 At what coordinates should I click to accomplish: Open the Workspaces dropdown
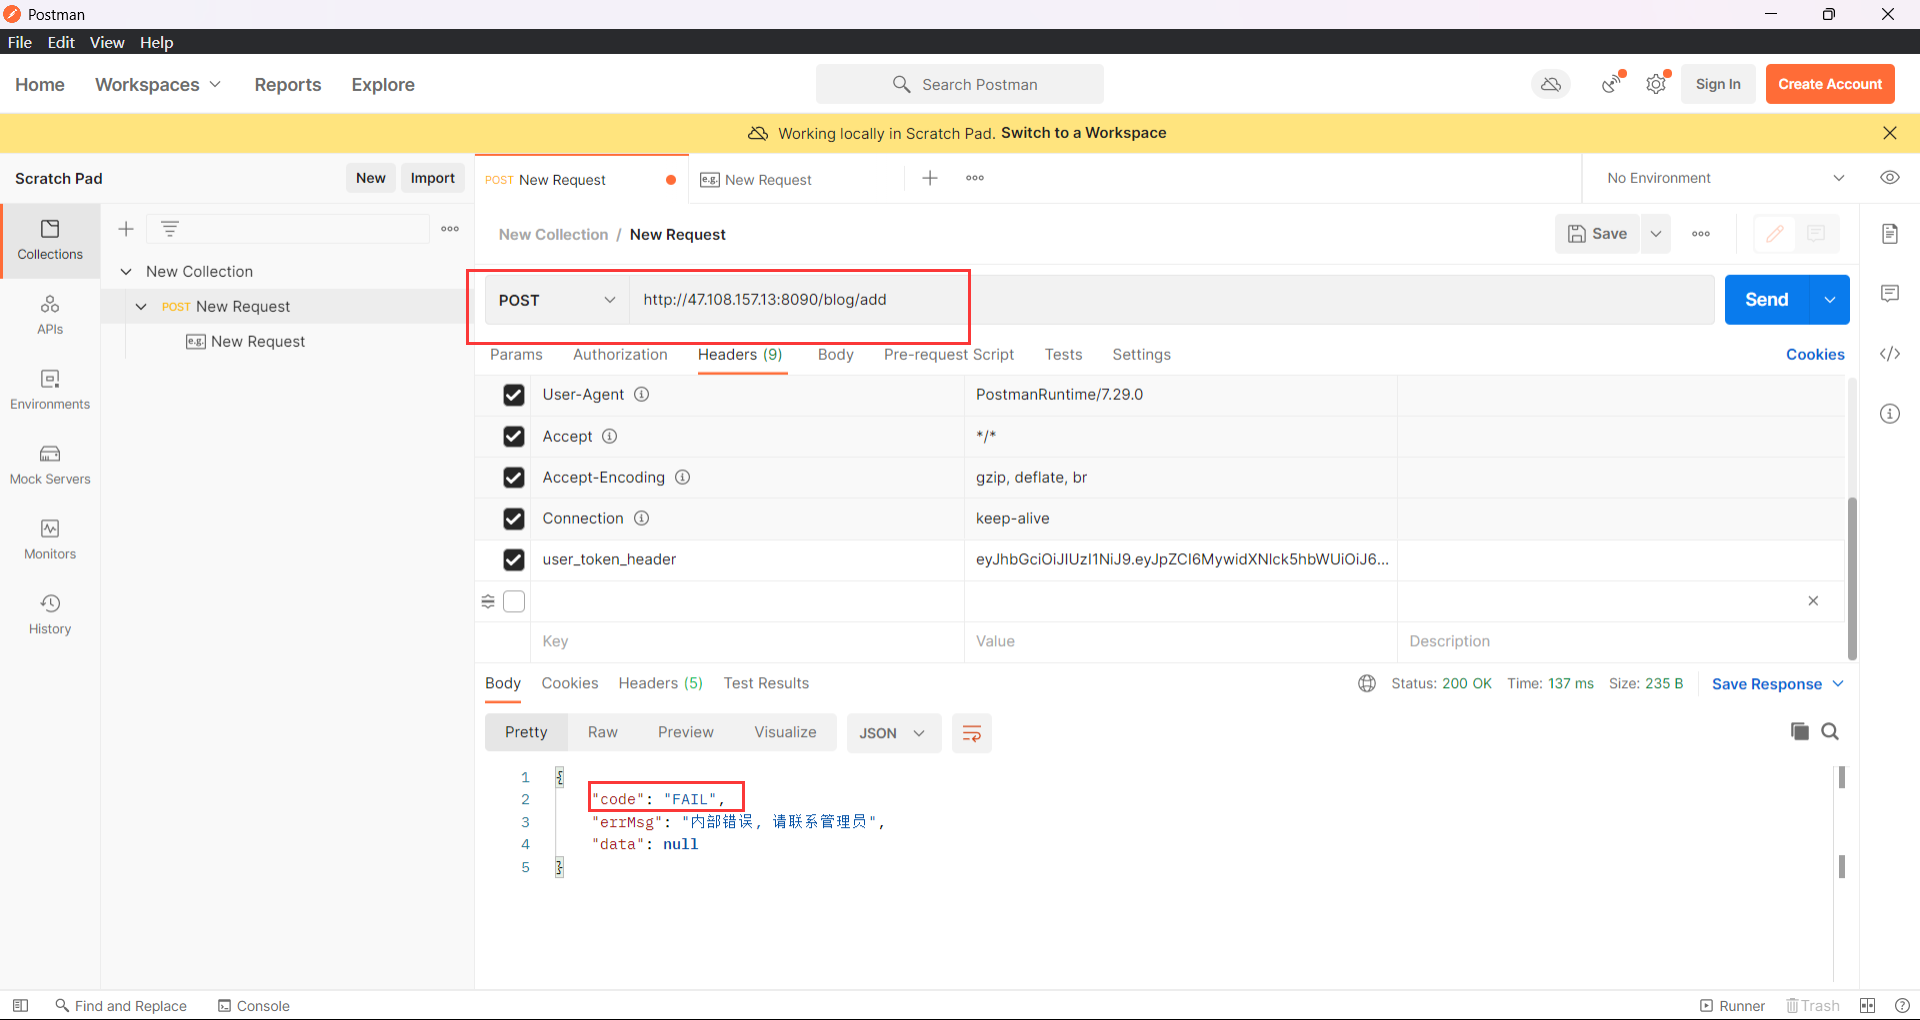(158, 85)
